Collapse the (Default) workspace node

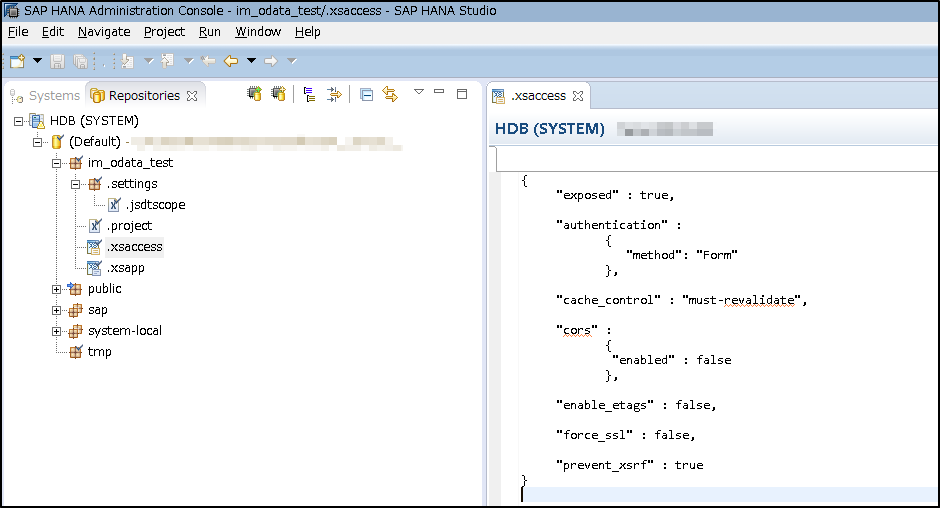tap(37, 142)
